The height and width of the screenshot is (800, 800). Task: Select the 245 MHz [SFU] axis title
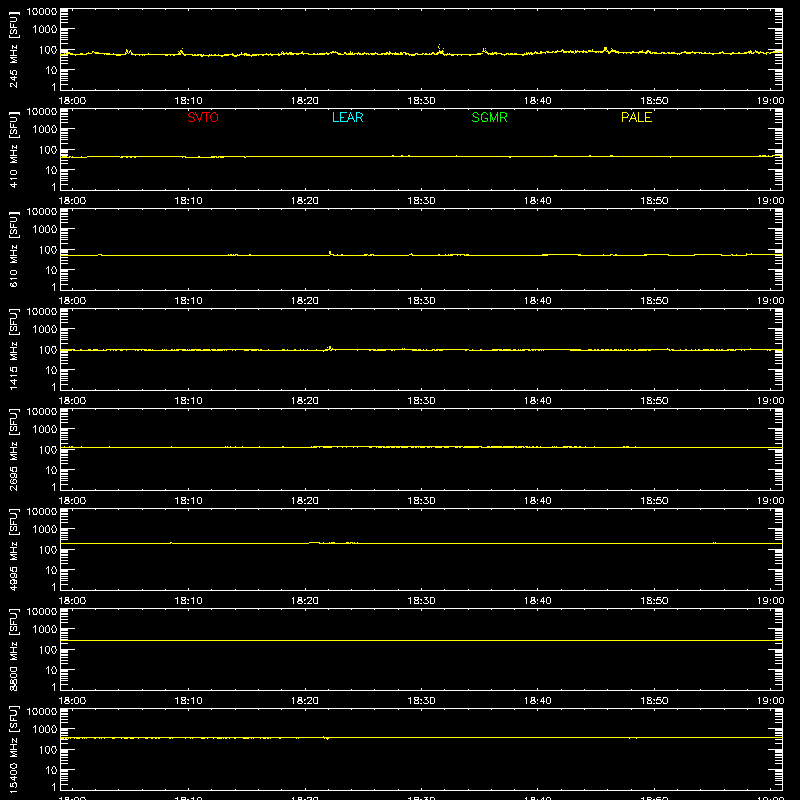pyautogui.click(x=13, y=49)
